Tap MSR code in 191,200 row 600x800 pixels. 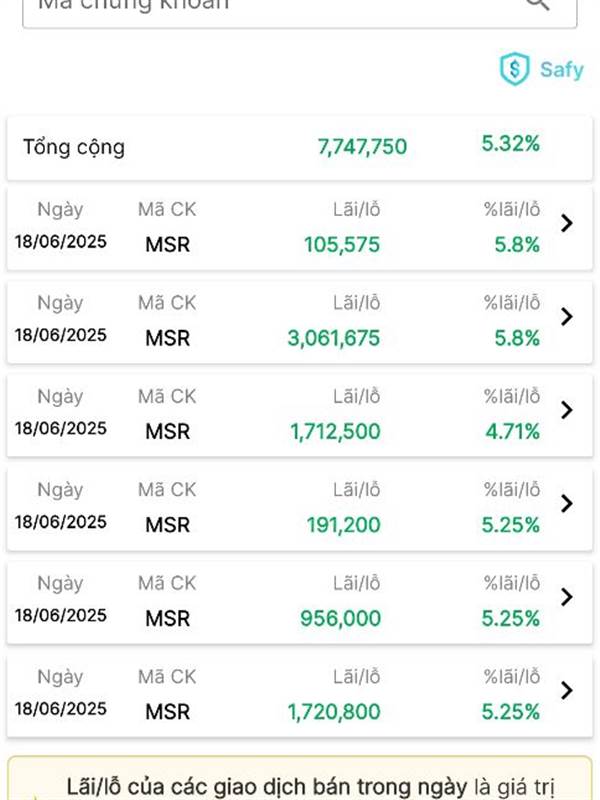pyautogui.click(x=167, y=525)
